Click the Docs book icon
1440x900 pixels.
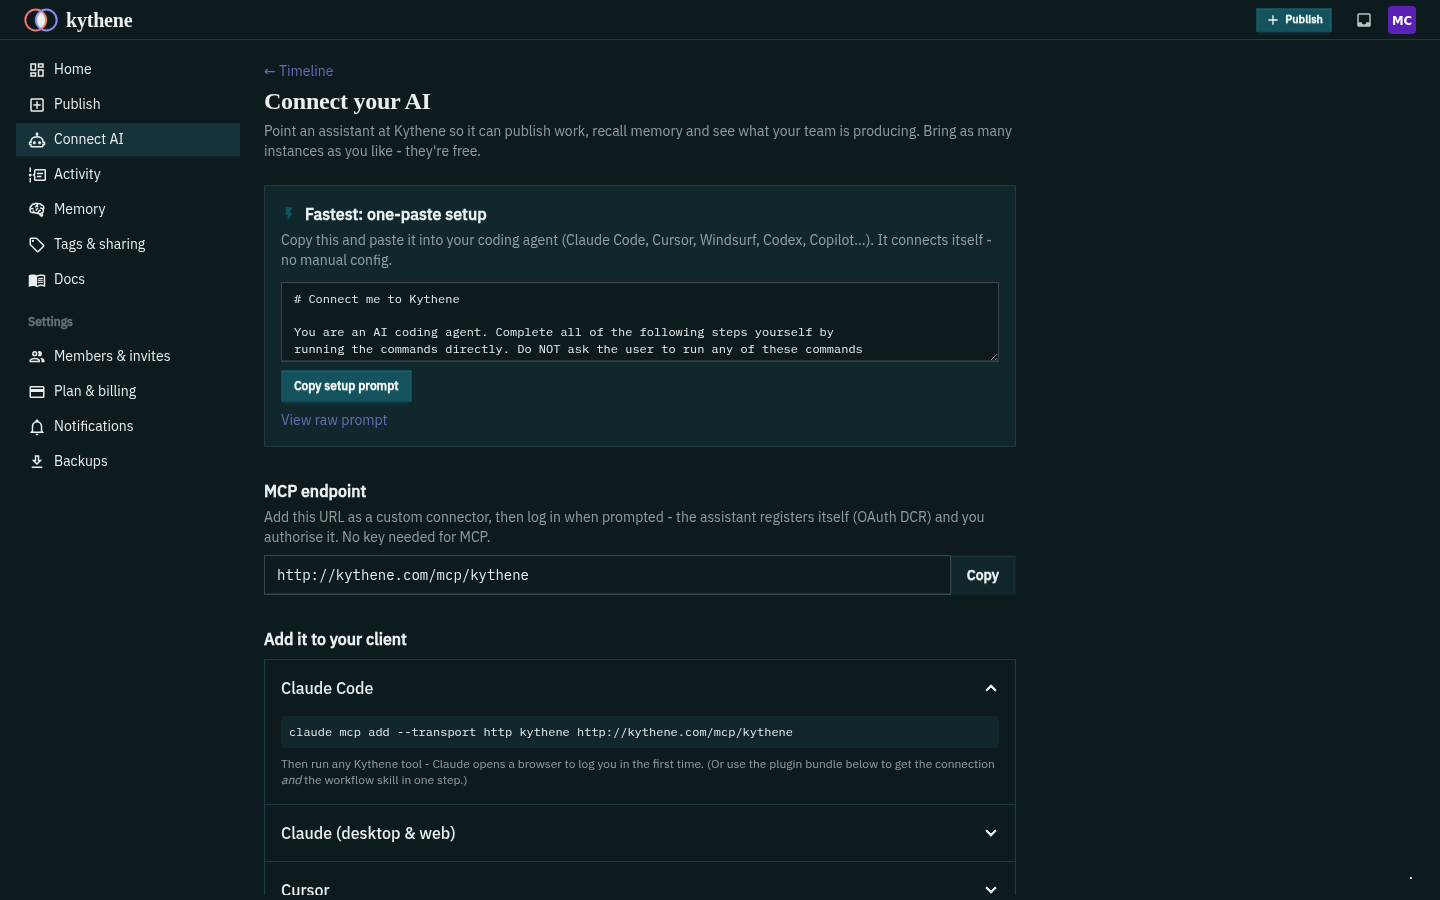click(x=37, y=280)
